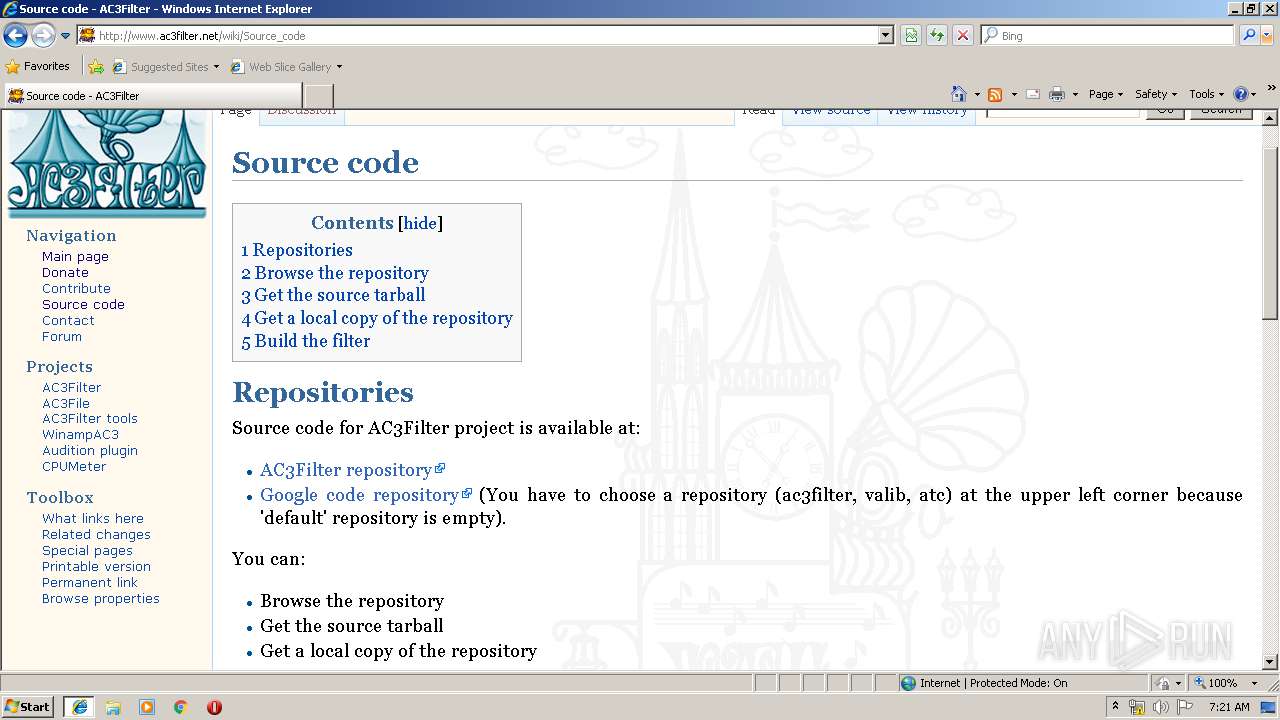Open Internet Explorer taskbar icon
Viewport: 1280px width, 720px height.
coord(79,707)
